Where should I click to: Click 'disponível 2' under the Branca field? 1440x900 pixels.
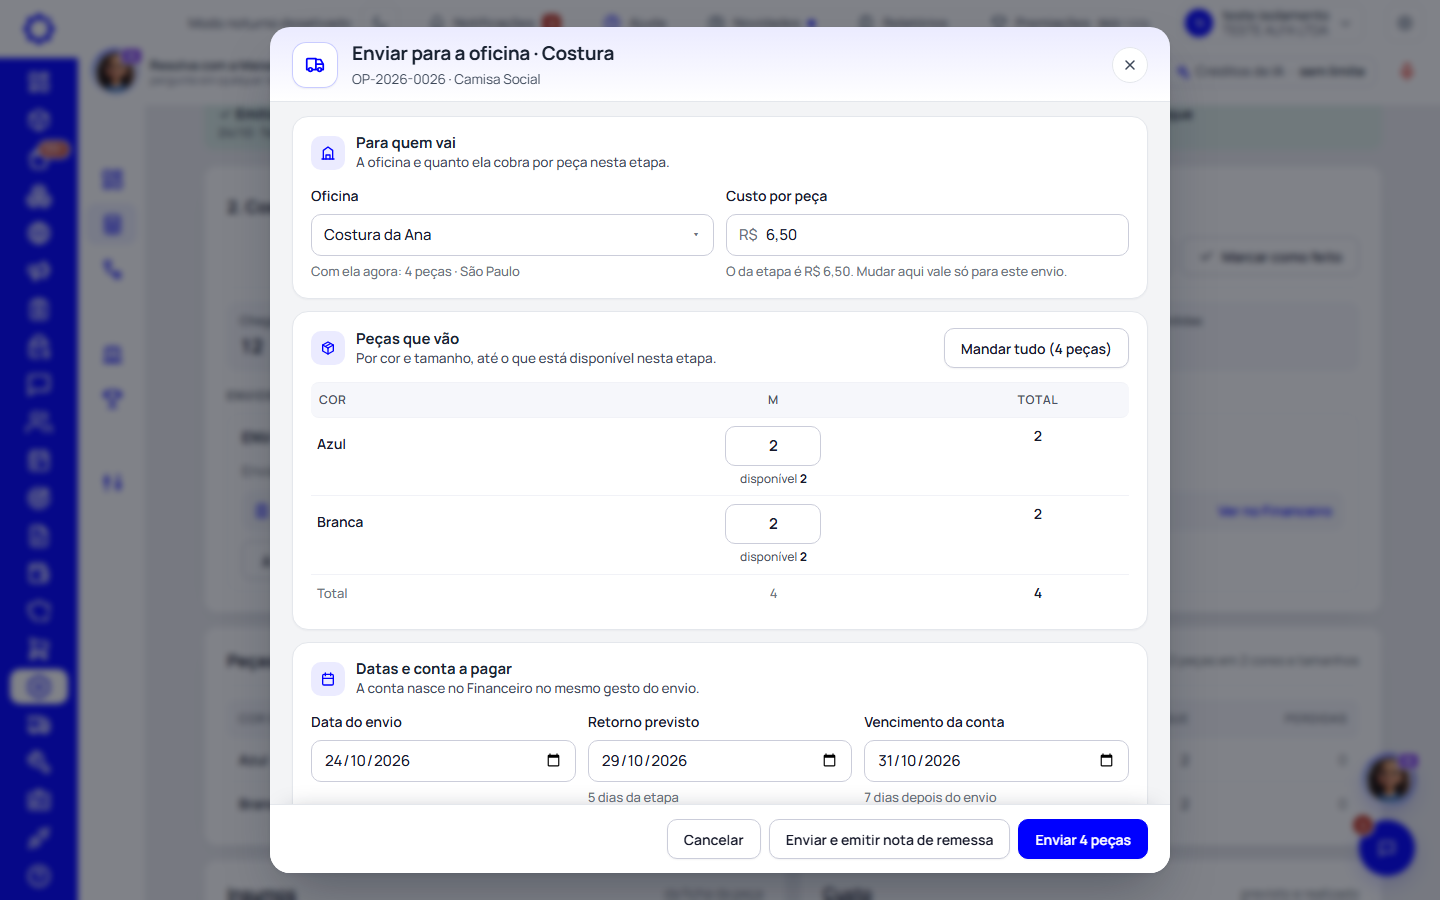[x=773, y=557]
